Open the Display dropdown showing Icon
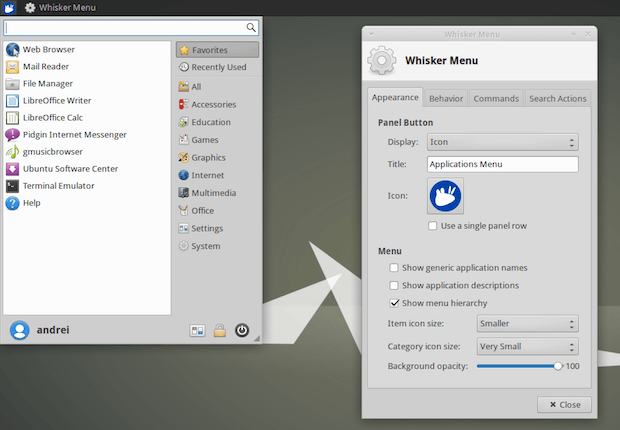Viewport: 620px width, 430px height. click(x=503, y=142)
